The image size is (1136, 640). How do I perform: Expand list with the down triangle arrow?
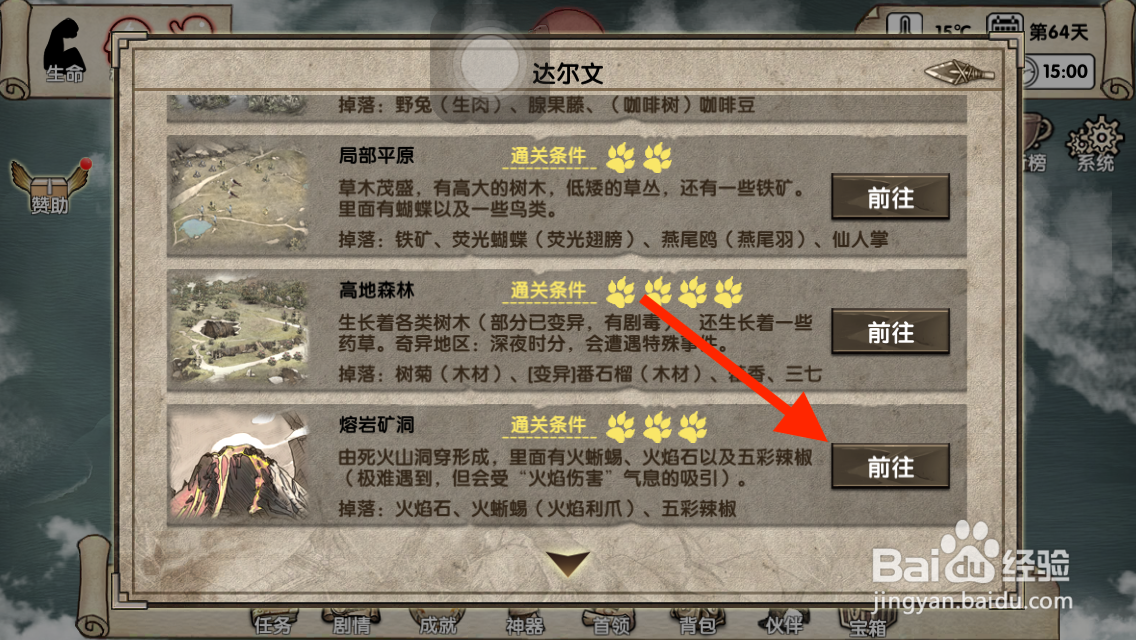coord(567,563)
